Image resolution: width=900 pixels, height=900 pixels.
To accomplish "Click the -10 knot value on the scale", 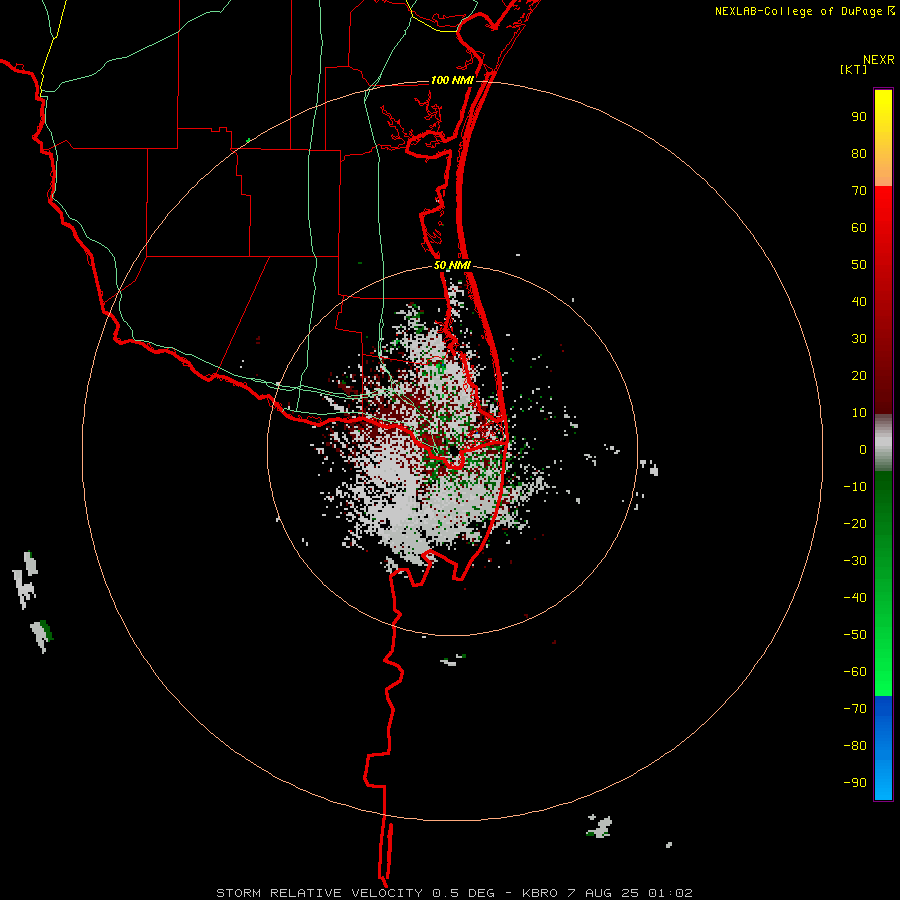I will (855, 487).
